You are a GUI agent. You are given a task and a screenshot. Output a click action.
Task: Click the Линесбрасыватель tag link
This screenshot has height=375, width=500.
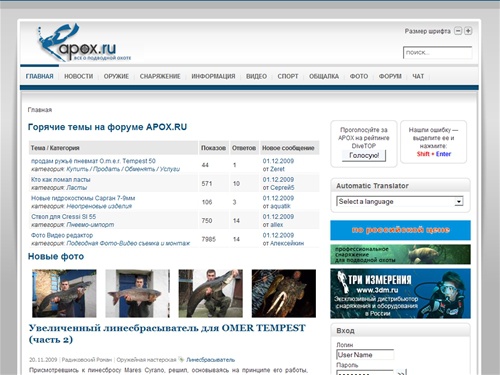pos(210,360)
